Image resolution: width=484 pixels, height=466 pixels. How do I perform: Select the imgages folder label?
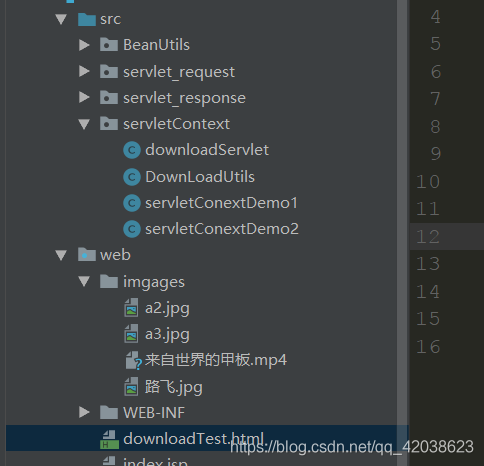pos(154,282)
